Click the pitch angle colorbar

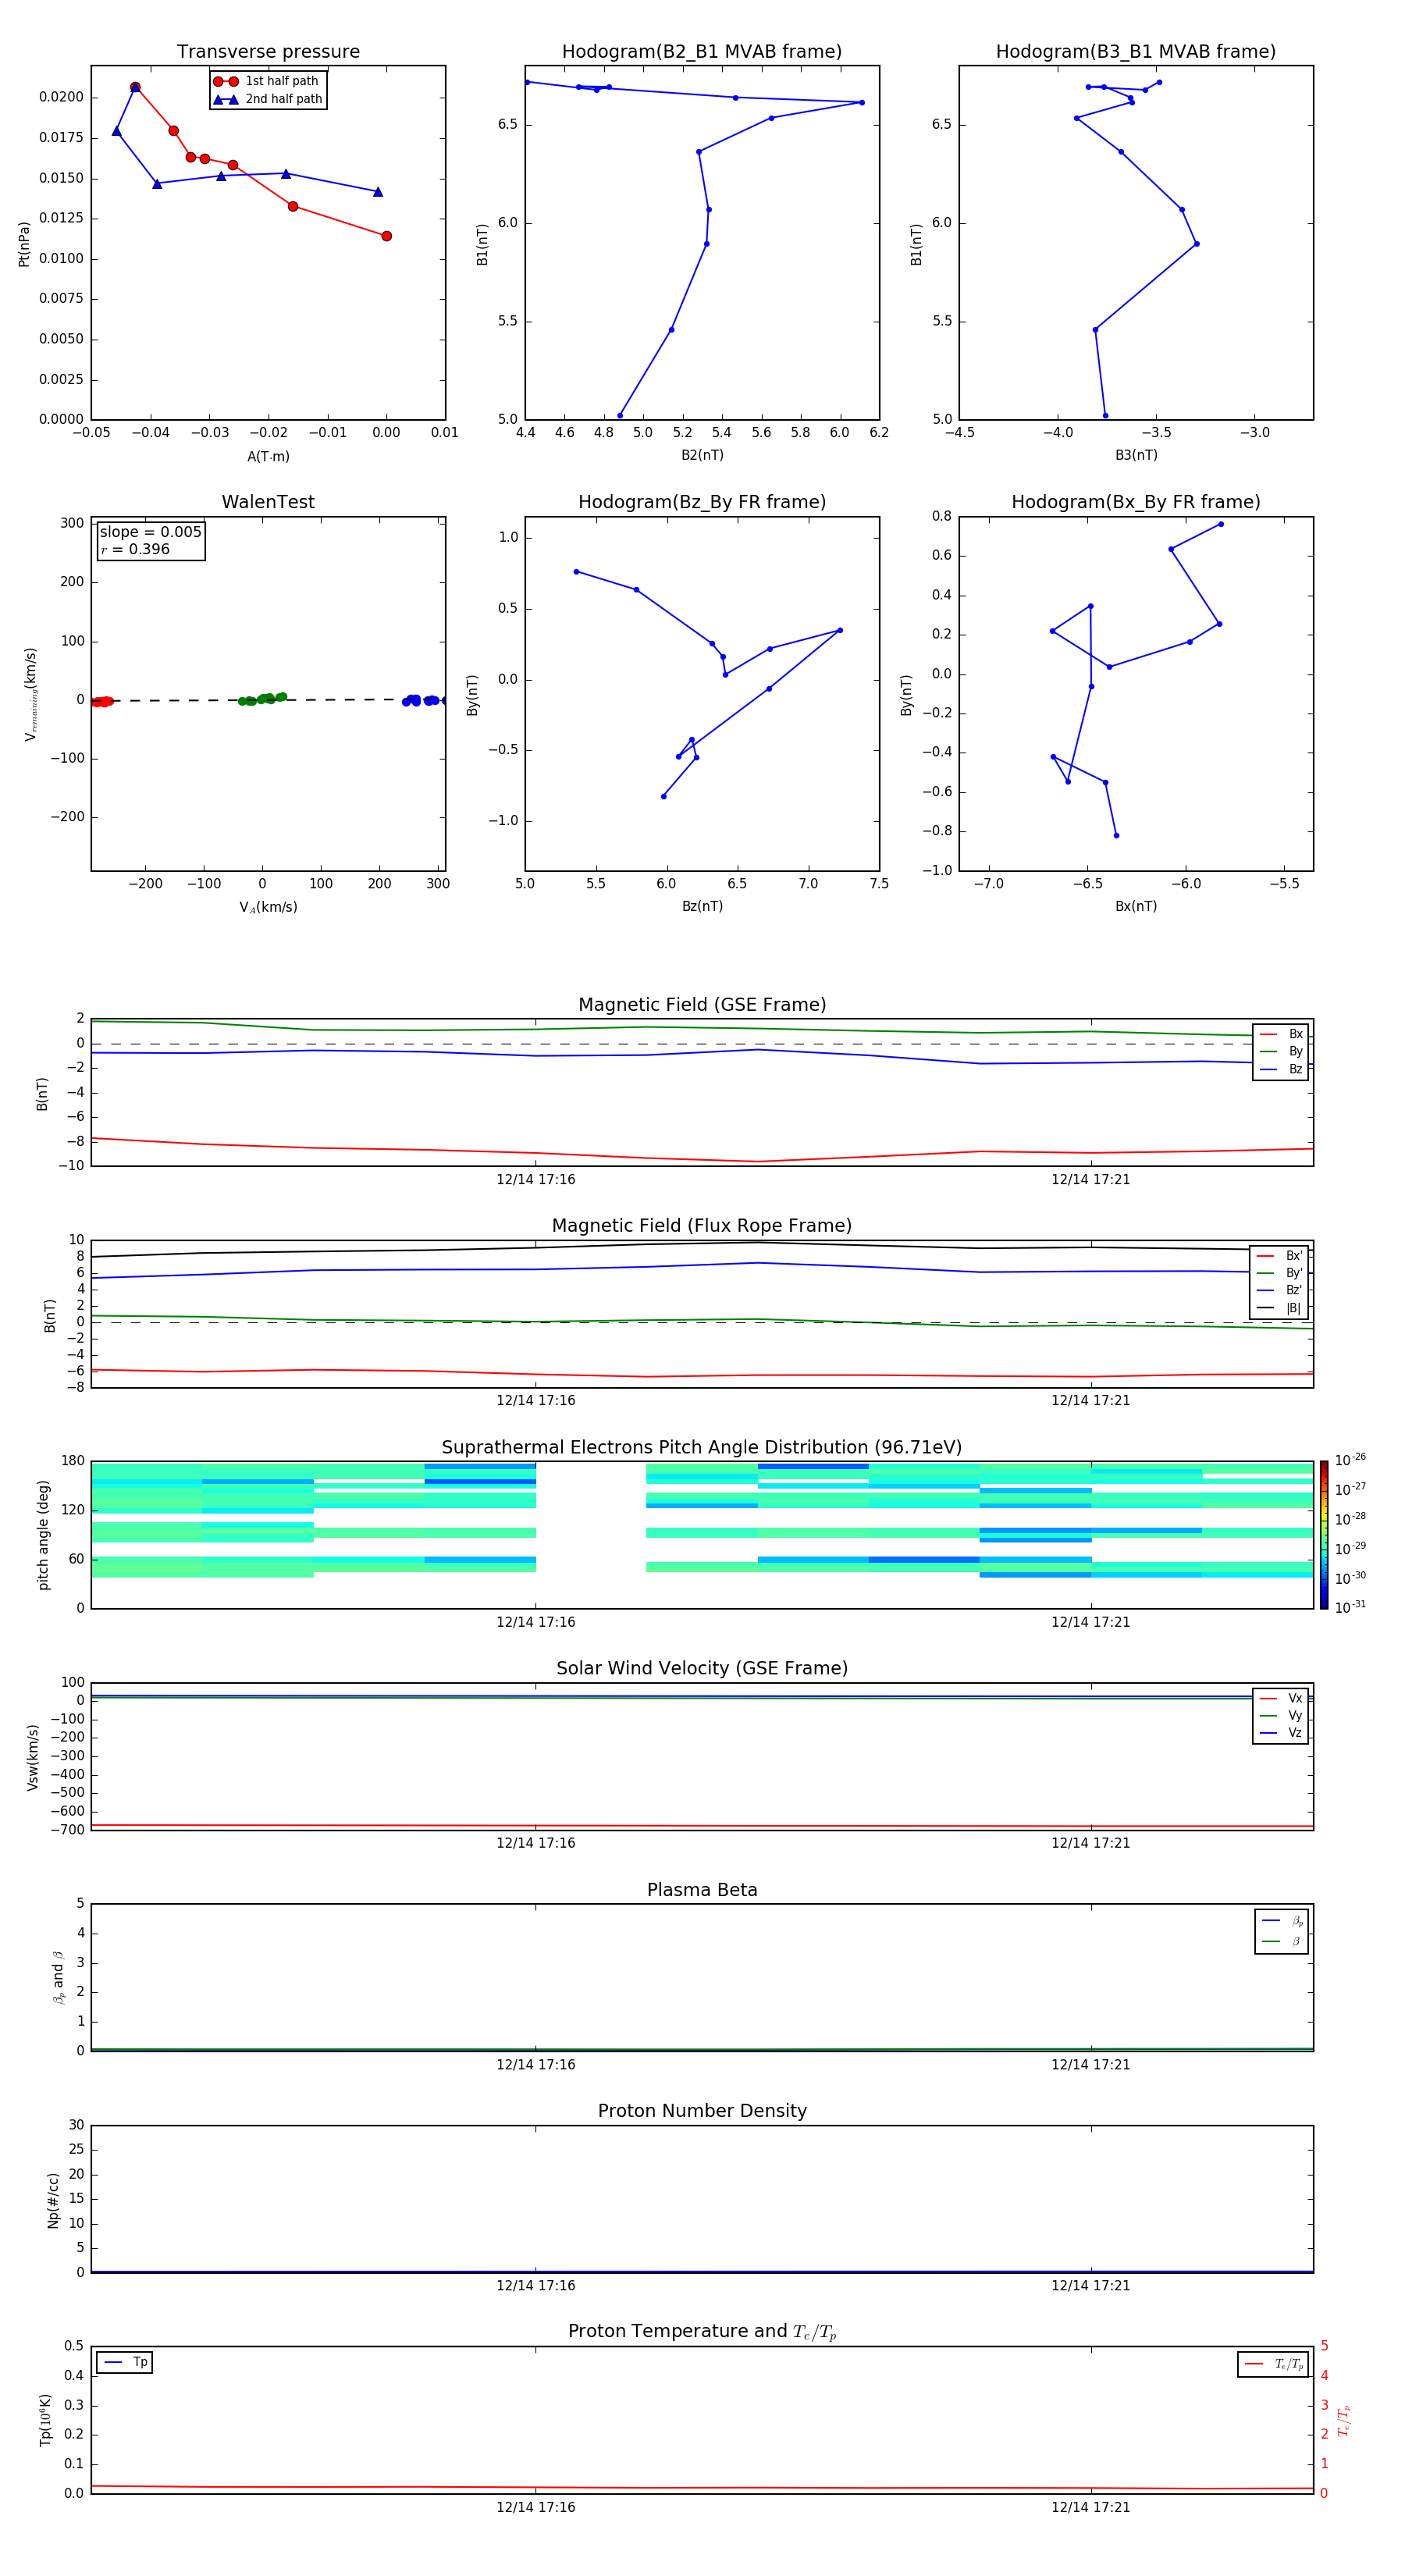1323,1535
